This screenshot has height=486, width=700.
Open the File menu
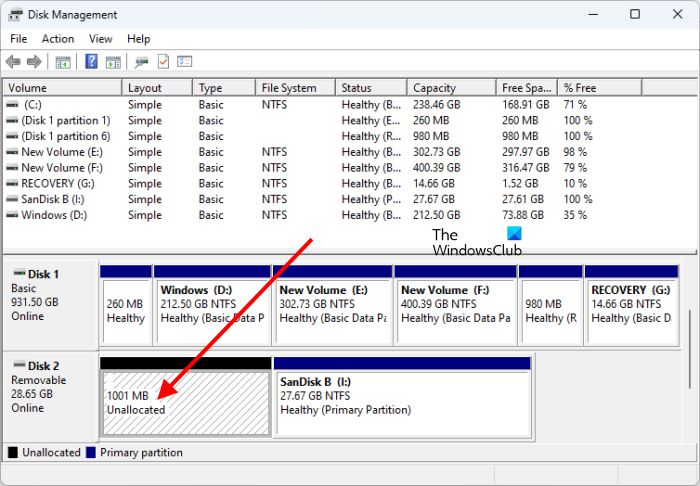click(19, 39)
